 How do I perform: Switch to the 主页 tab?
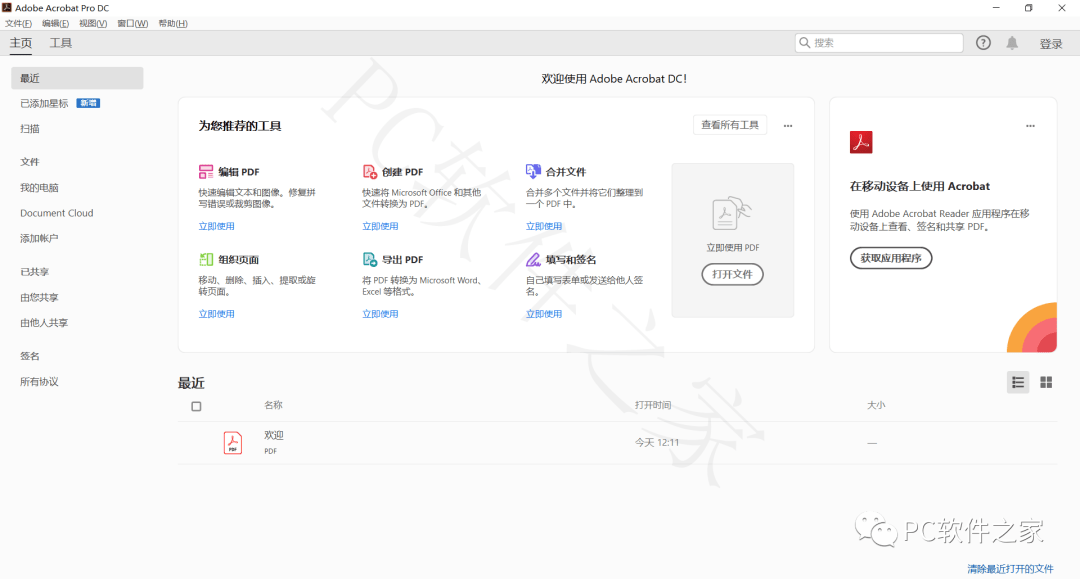pyautogui.click(x=21, y=43)
